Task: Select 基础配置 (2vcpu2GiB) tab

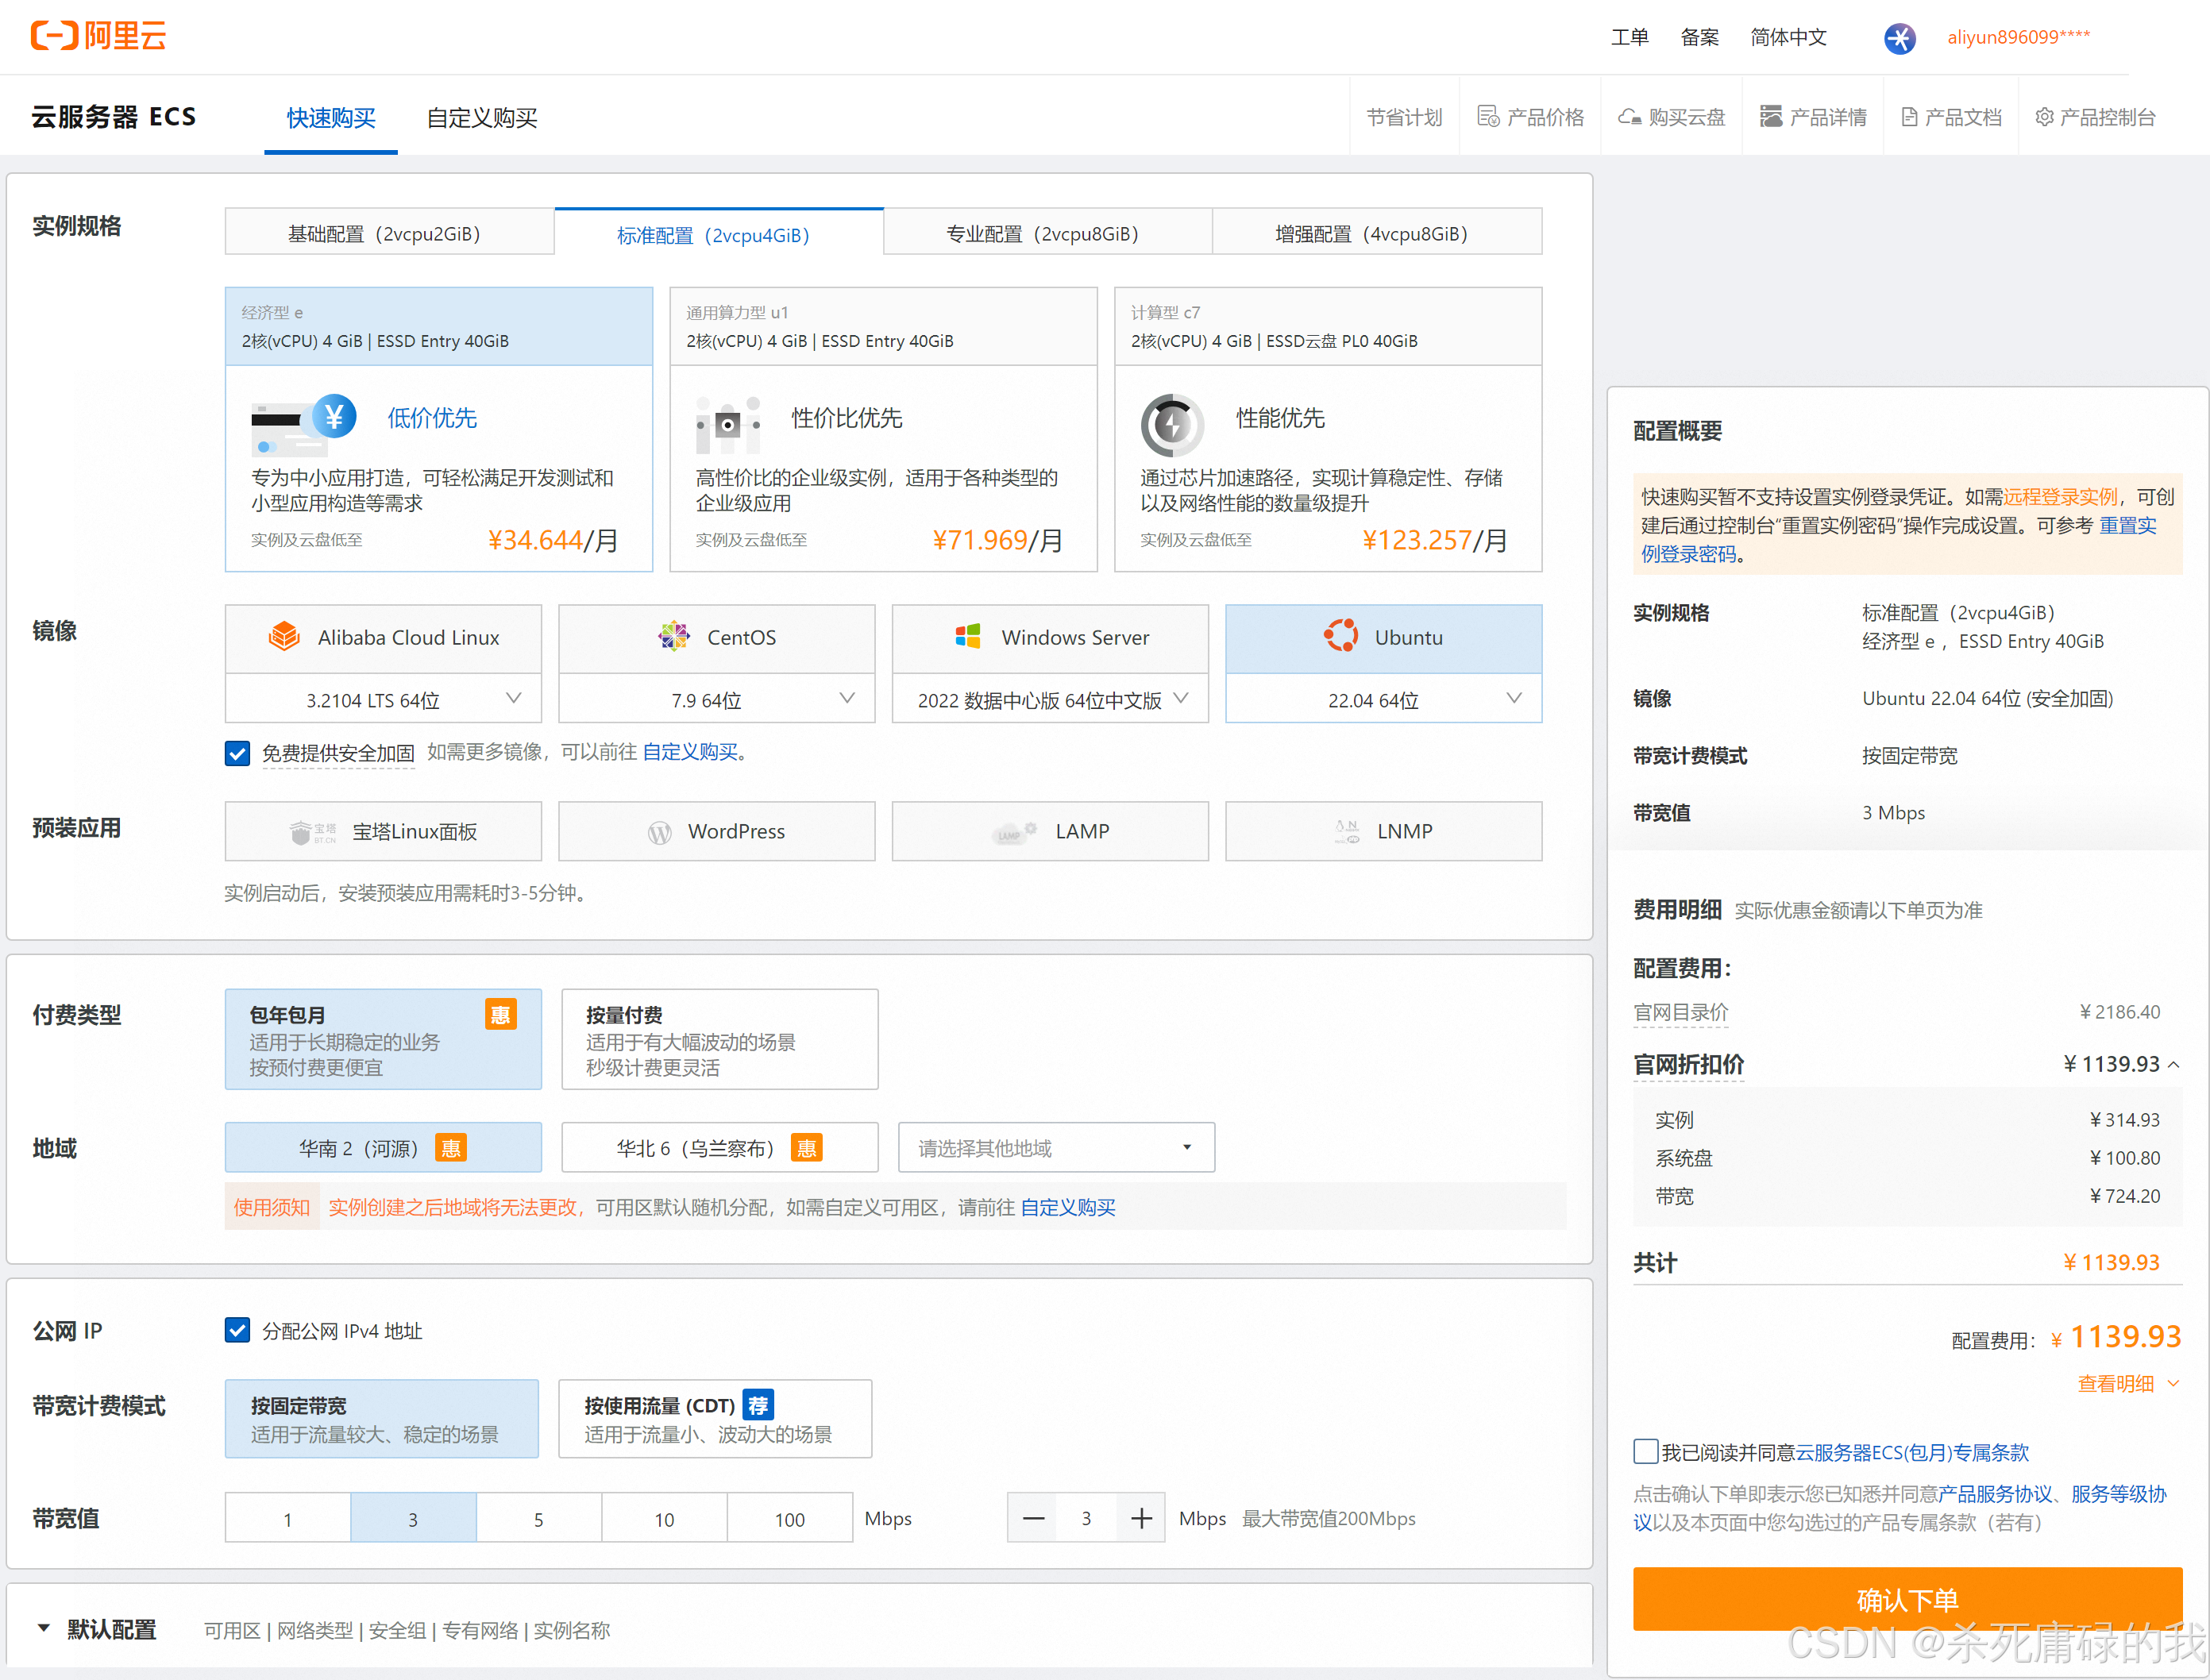Action: tap(389, 233)
